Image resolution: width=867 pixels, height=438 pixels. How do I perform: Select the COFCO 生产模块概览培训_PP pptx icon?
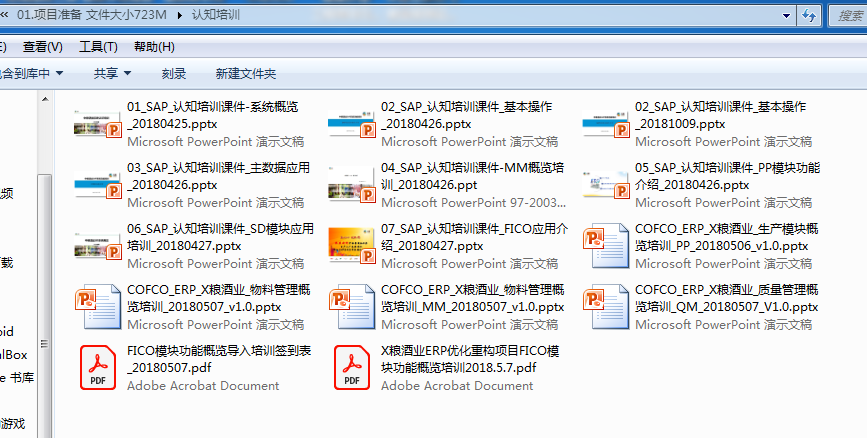(606, 246)
